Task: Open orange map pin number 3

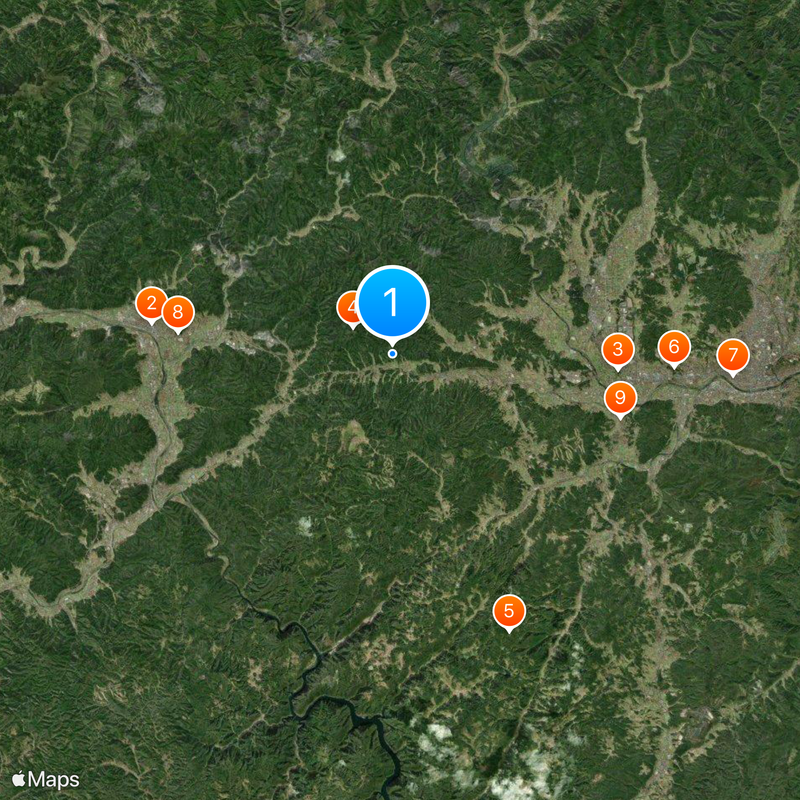Action: (618, 350)
